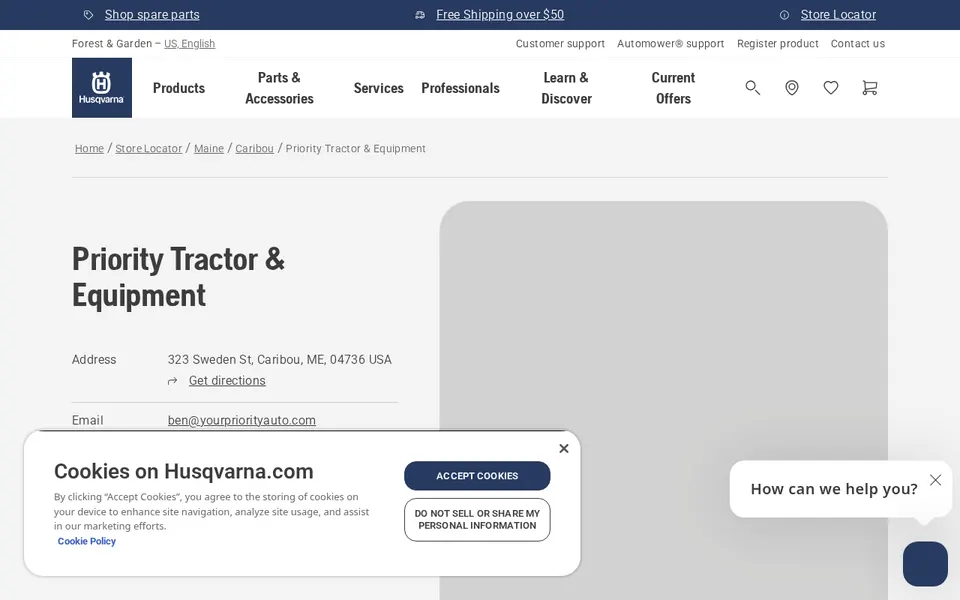Image resolution: width=960 pixels, height=600 pixels.
Task: Click the 'Priority Tractor & Equipment' heading
Action: 179,277
